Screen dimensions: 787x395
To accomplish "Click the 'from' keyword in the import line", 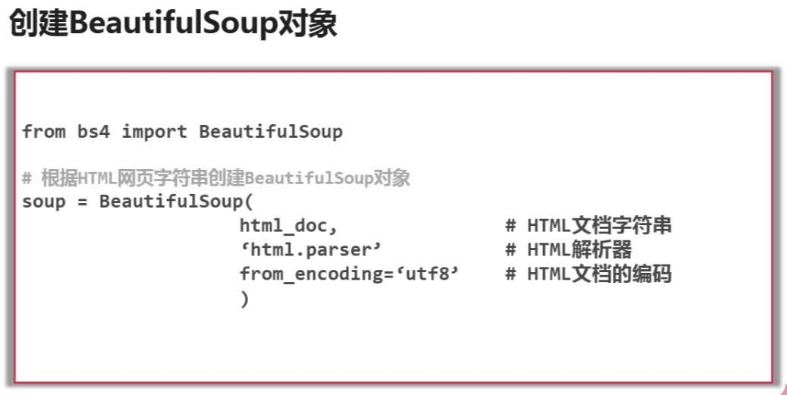I will tap(44, 132).
